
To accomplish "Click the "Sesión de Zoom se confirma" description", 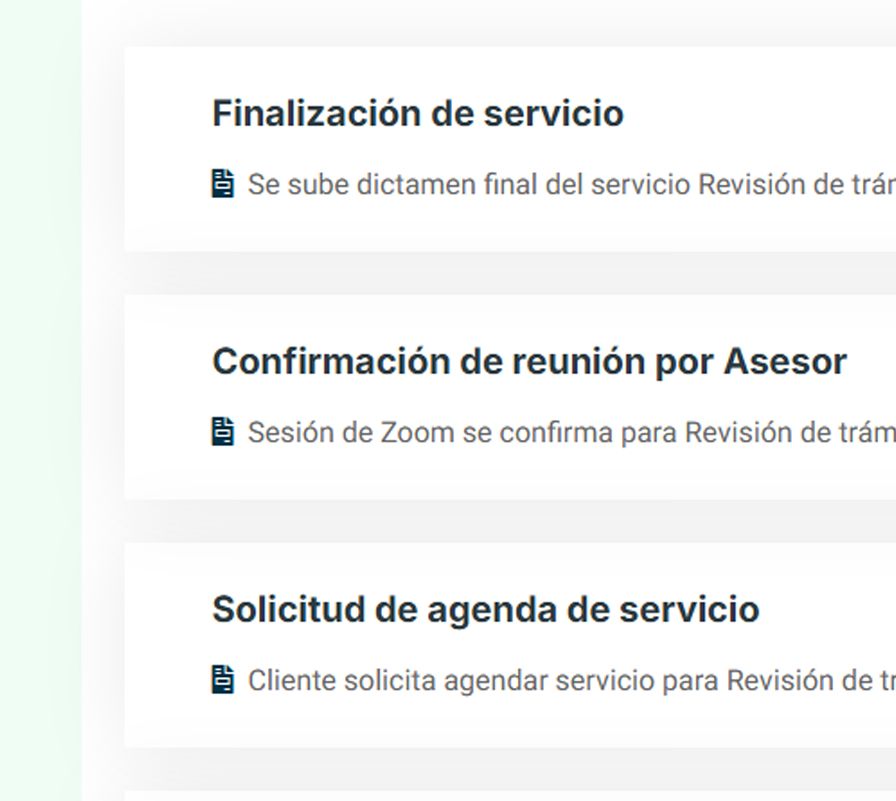I will (571, 433).
